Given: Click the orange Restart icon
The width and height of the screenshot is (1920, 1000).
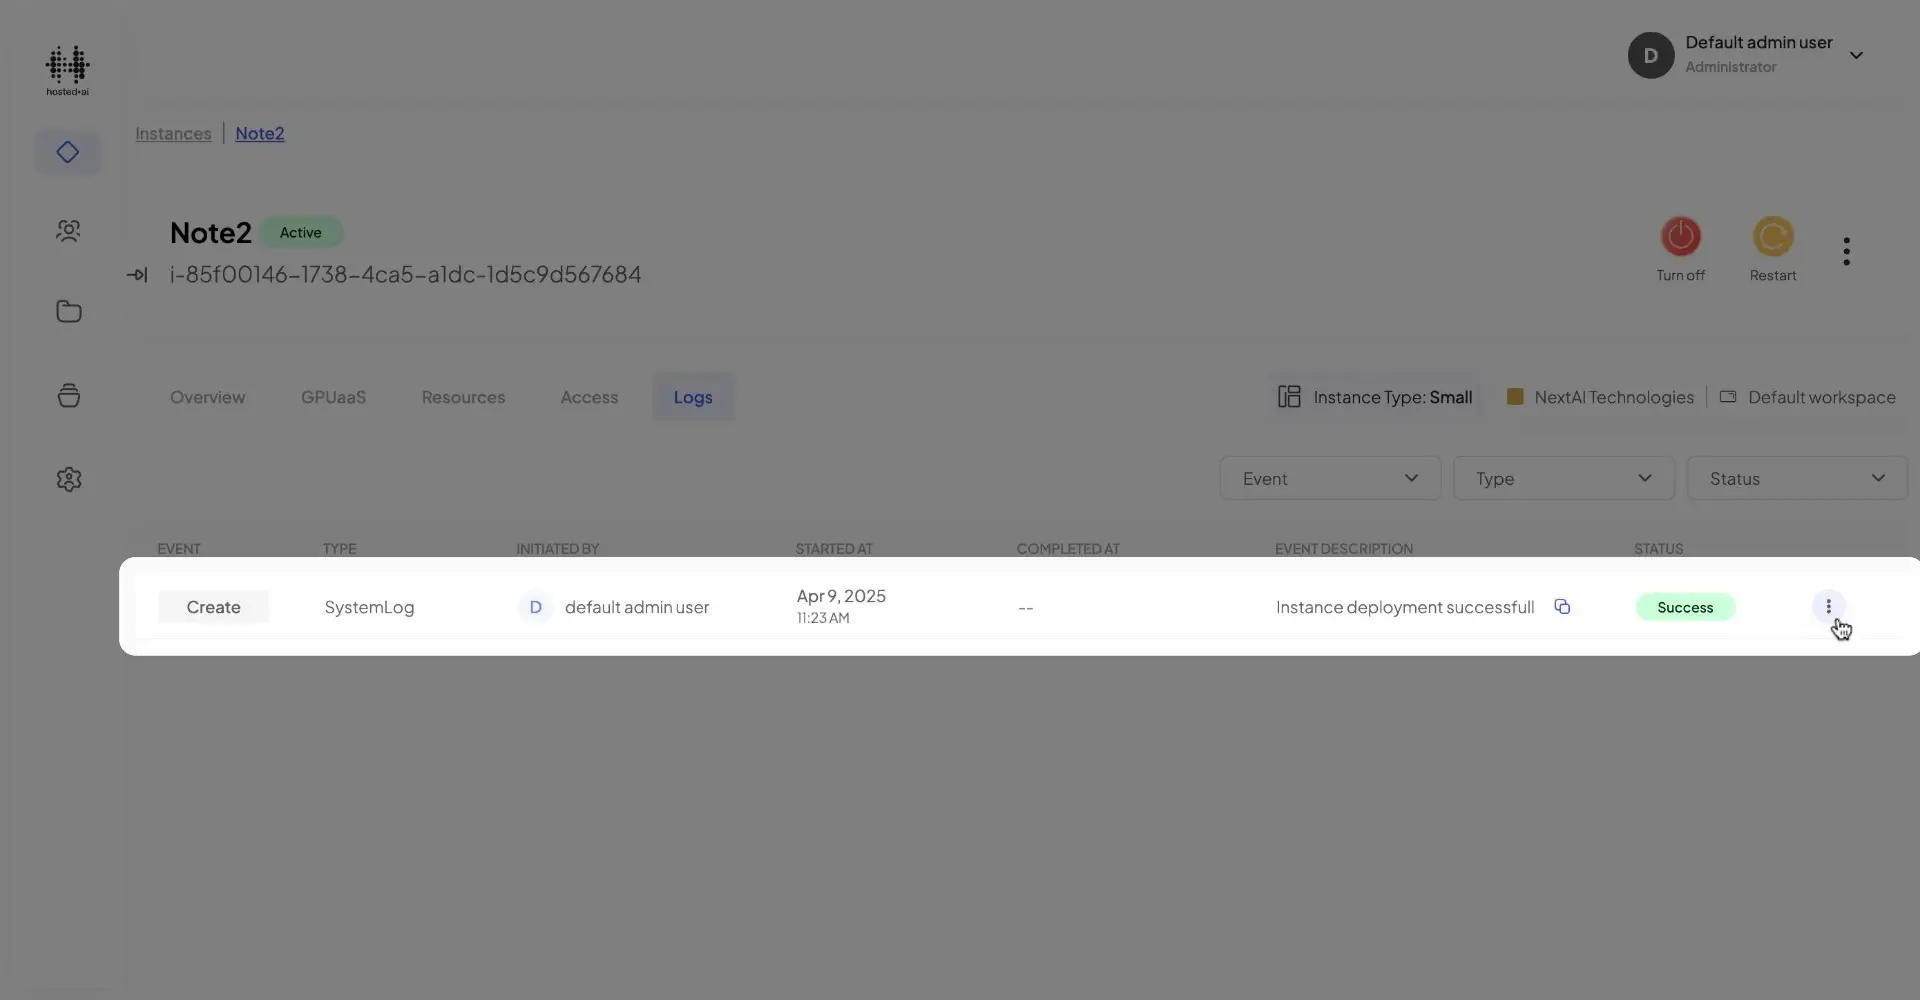Looking at the screenshot, I should [1772, 237].
